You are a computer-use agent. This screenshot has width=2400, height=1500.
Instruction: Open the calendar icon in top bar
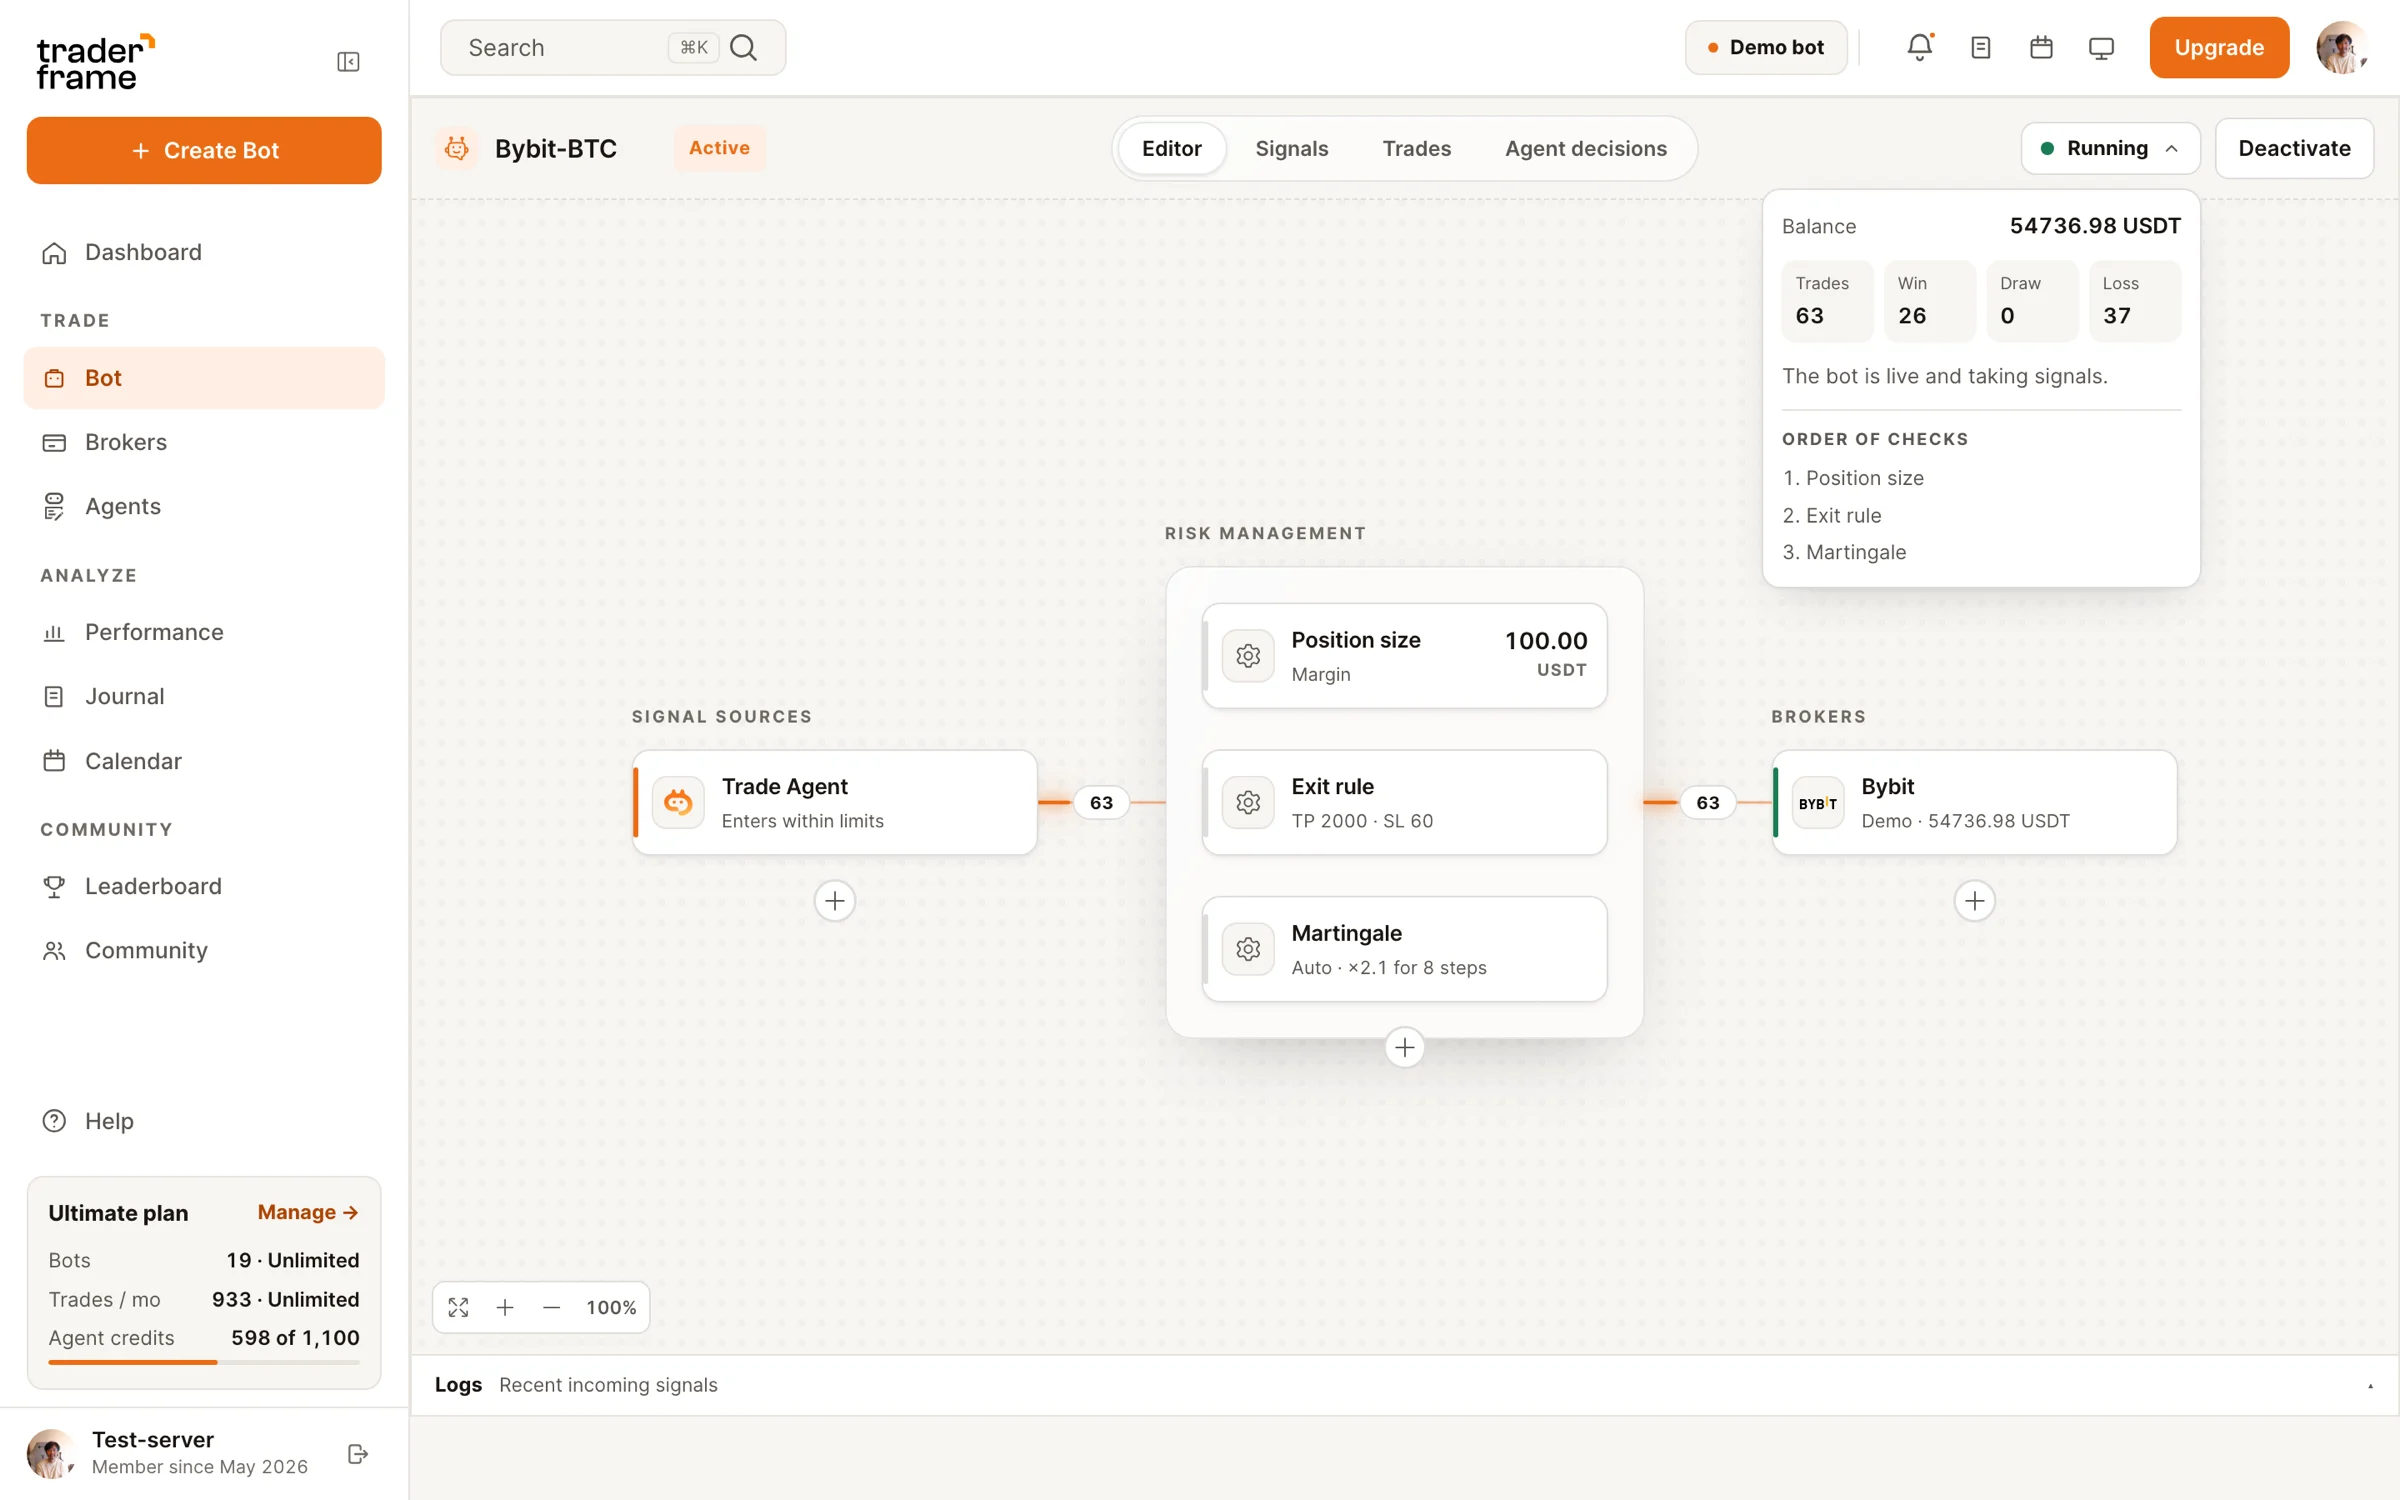tap(2041, 47)
